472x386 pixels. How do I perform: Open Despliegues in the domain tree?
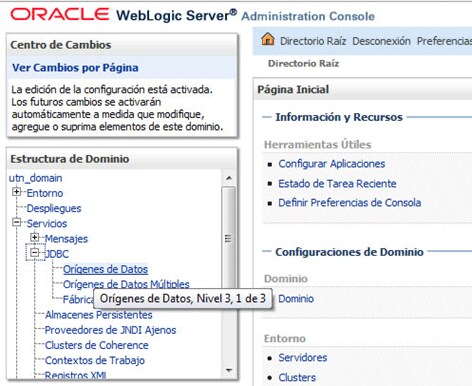coord(54,208)
